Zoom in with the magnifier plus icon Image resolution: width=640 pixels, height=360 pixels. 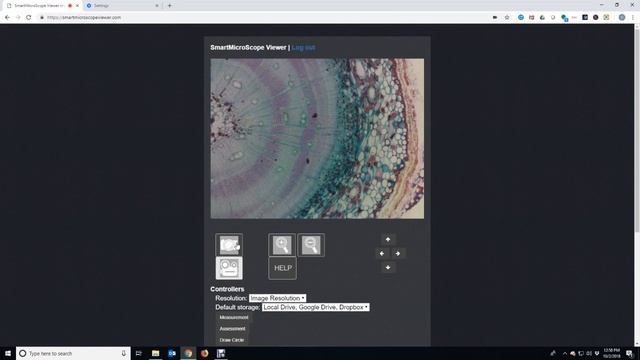pyautogui.click(x=282, y=245)
